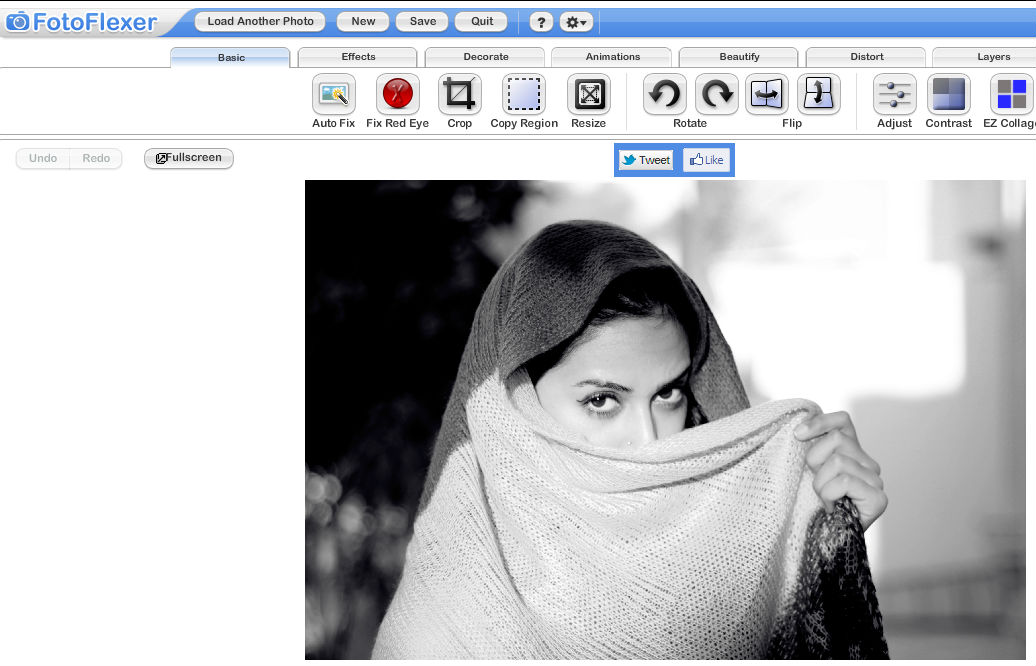Open the help question mark button

pos(541,22)
